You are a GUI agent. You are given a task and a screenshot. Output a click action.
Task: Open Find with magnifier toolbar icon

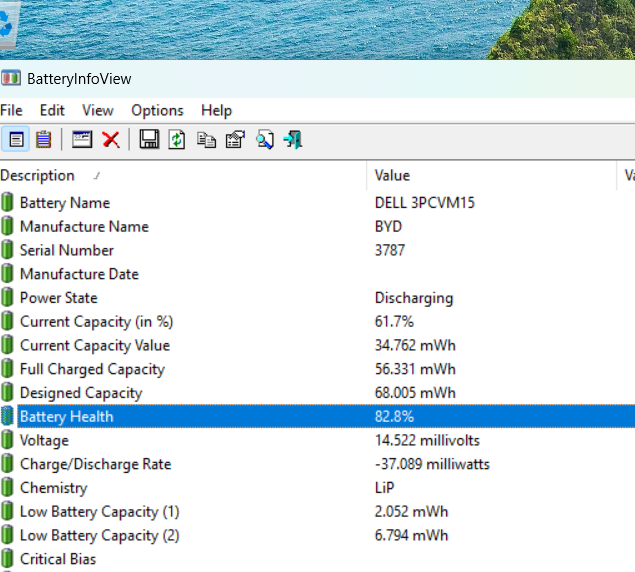click(265, 140)
